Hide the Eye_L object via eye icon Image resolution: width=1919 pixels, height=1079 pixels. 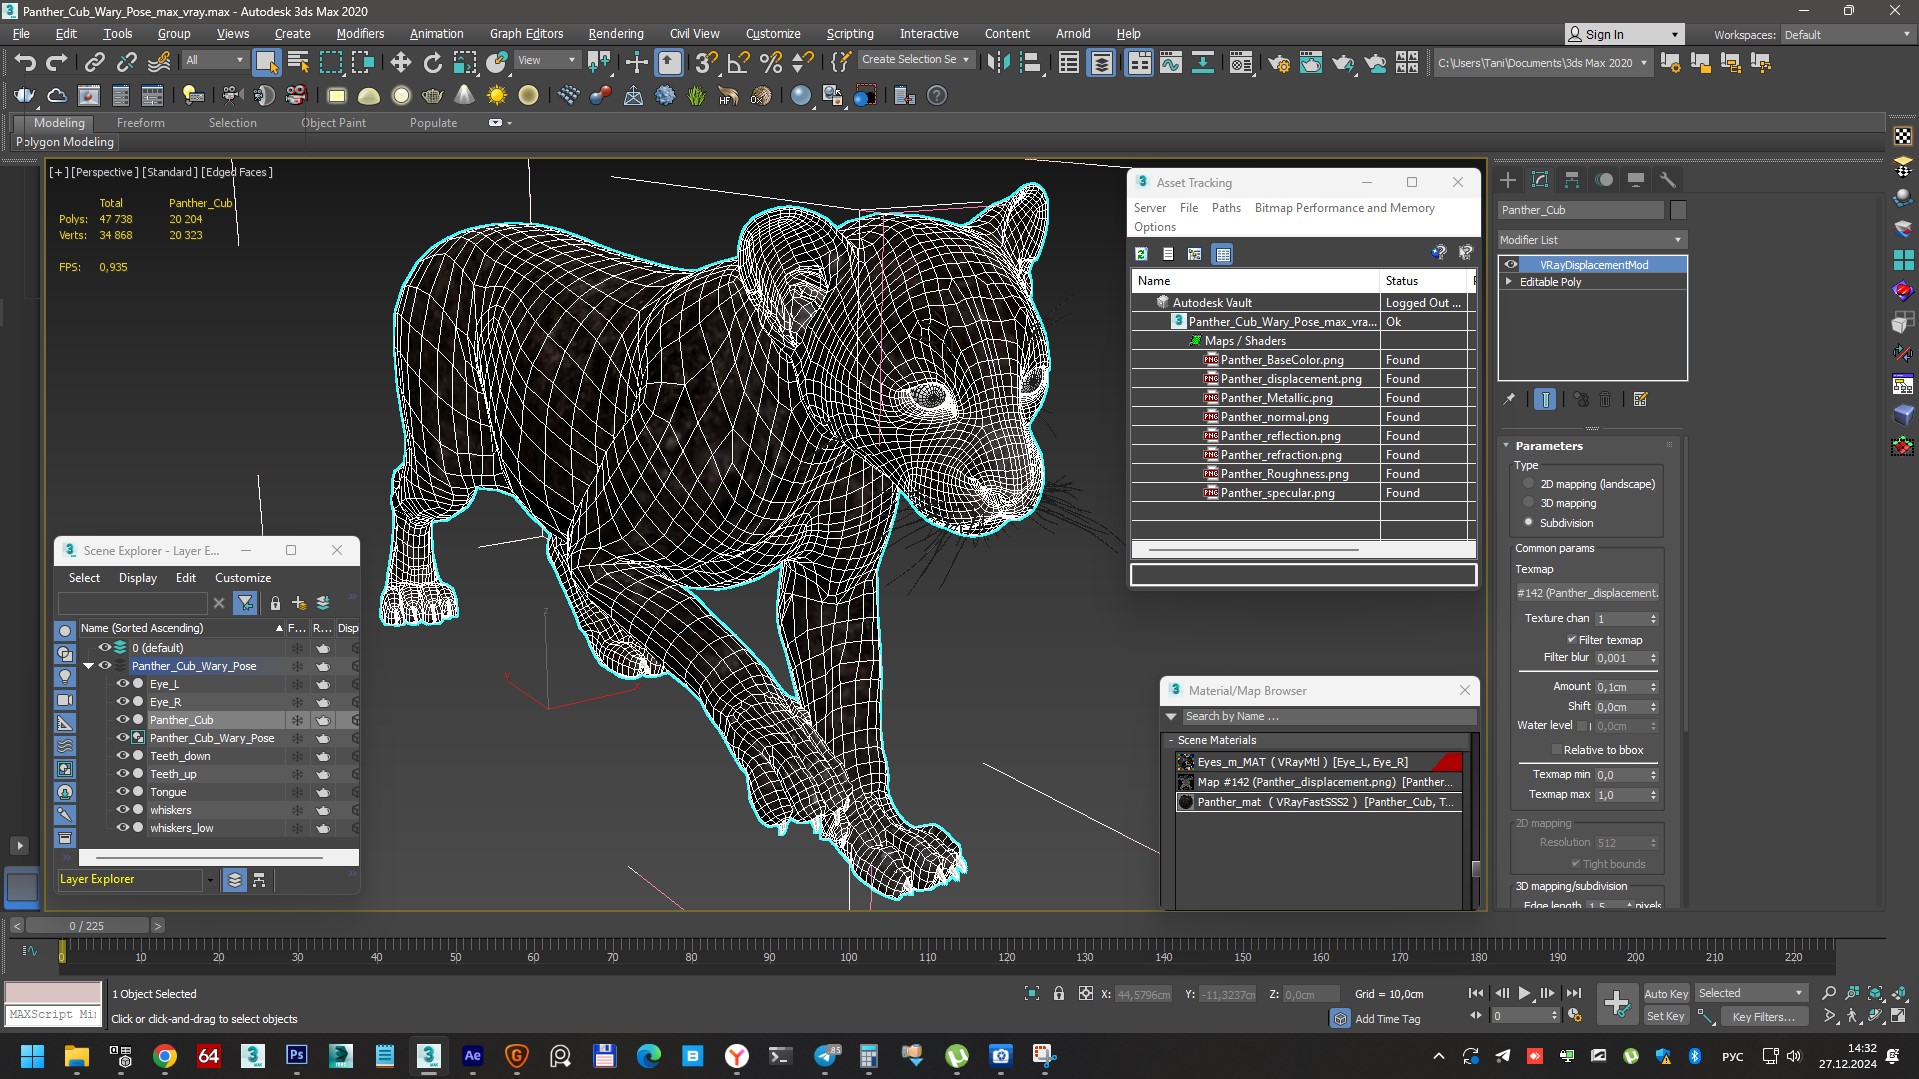click(x=123, y=684)
